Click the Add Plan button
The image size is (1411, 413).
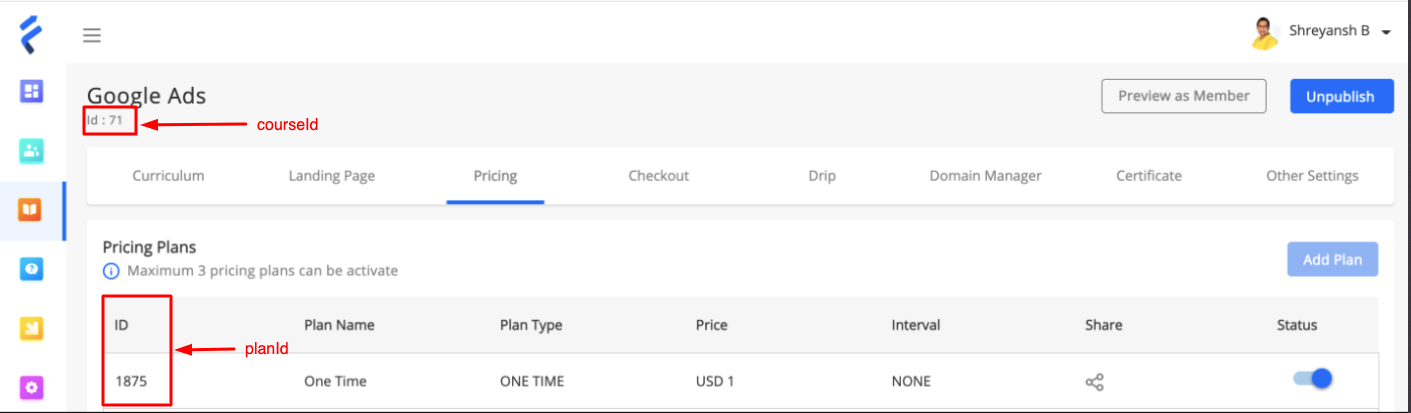(x=1332, y=260)
